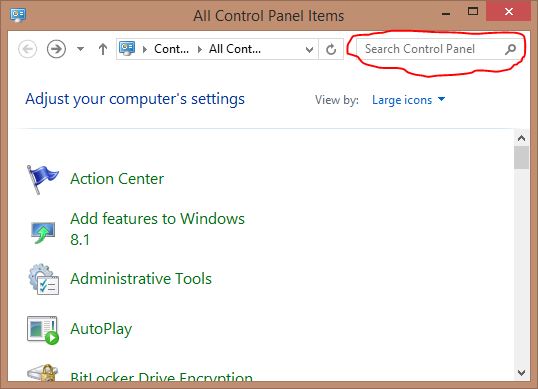The image size is (538, 389).
Task: Open the Administrative Tools gear icon
Action: pos(44,279)
